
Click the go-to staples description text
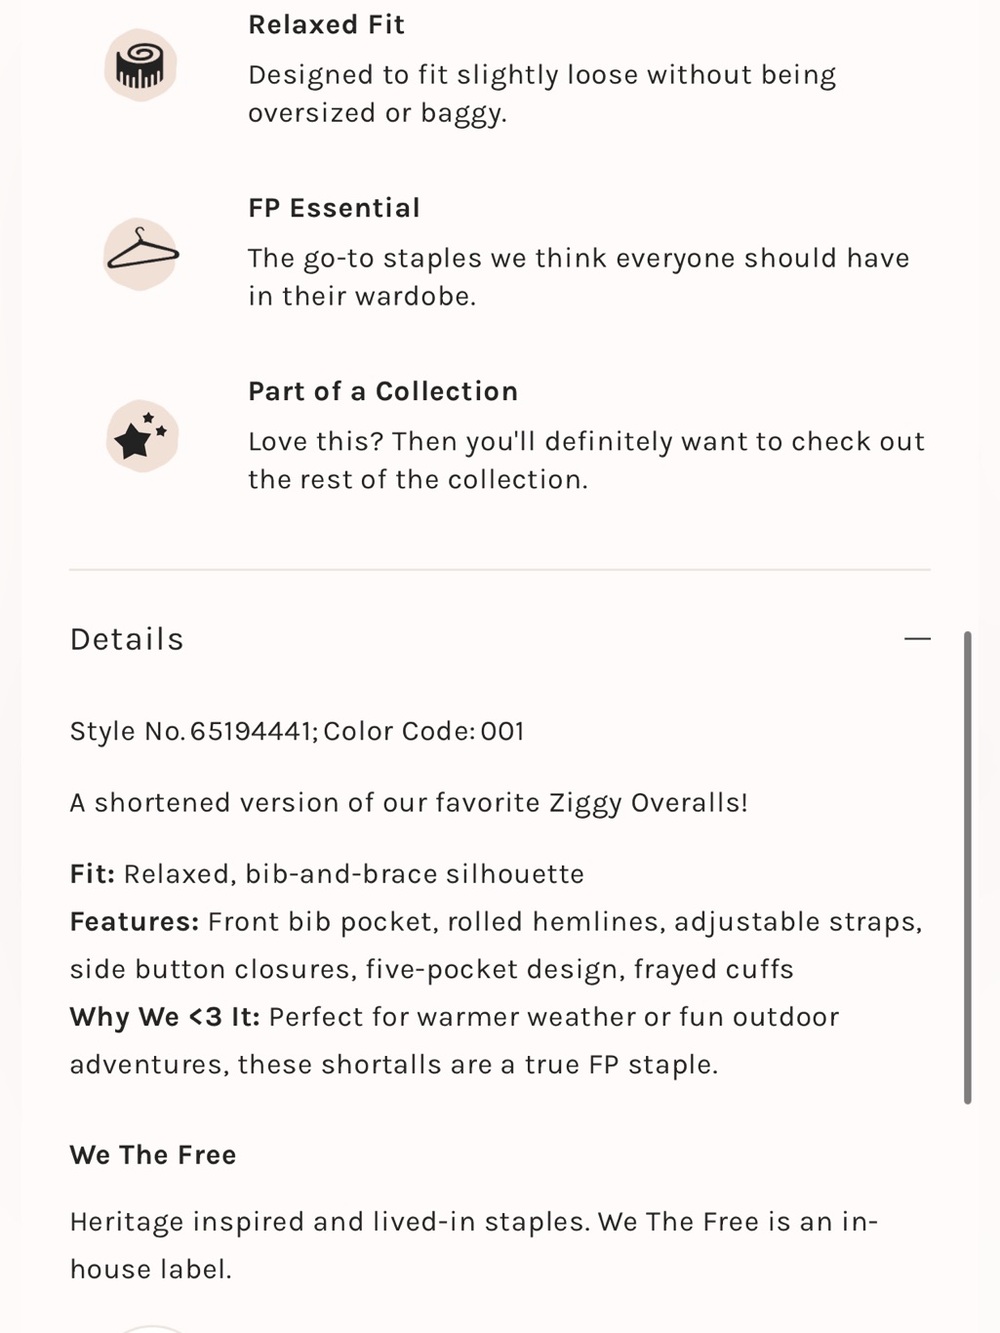(x=579, y=277)
